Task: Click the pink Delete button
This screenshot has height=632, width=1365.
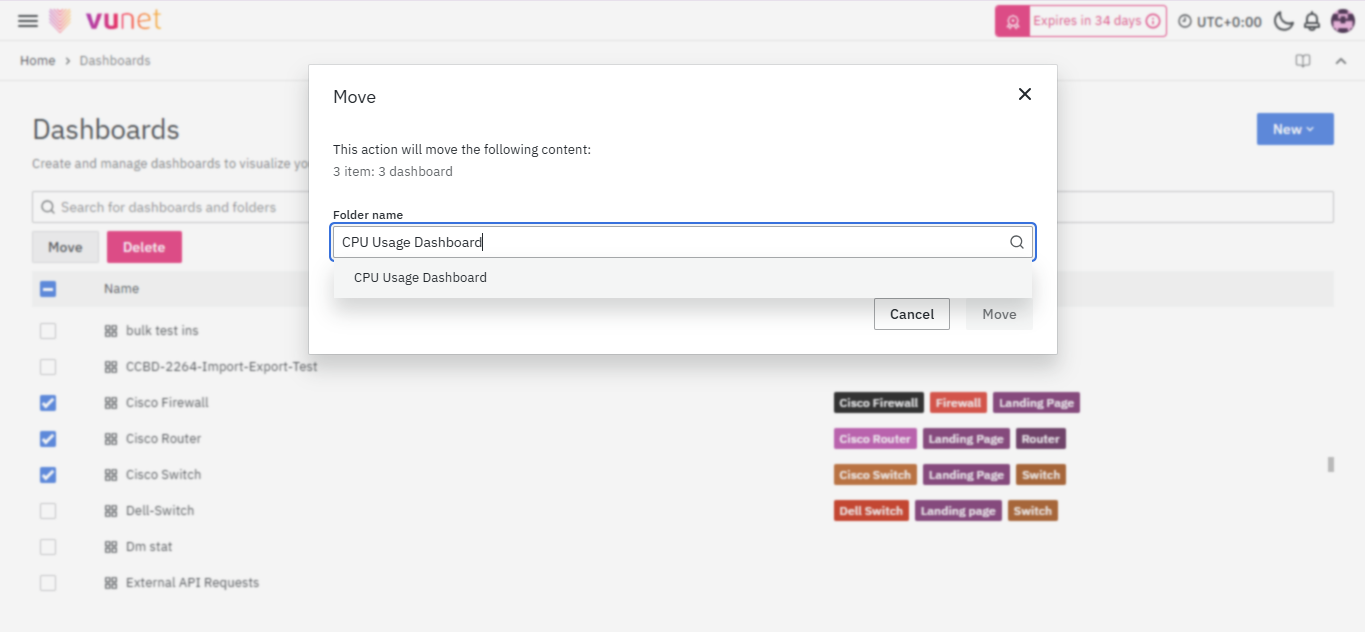Action: tap(144, 247)
